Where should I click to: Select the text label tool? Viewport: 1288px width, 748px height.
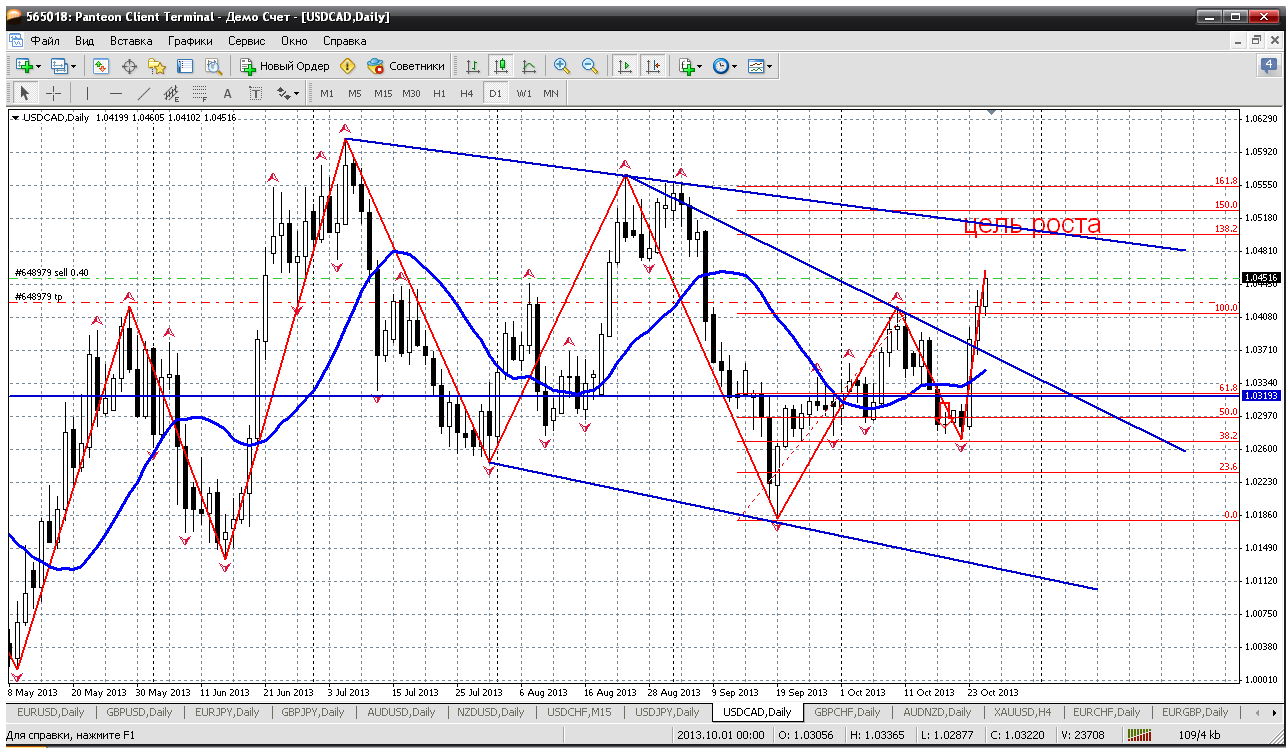pos(256,93)
